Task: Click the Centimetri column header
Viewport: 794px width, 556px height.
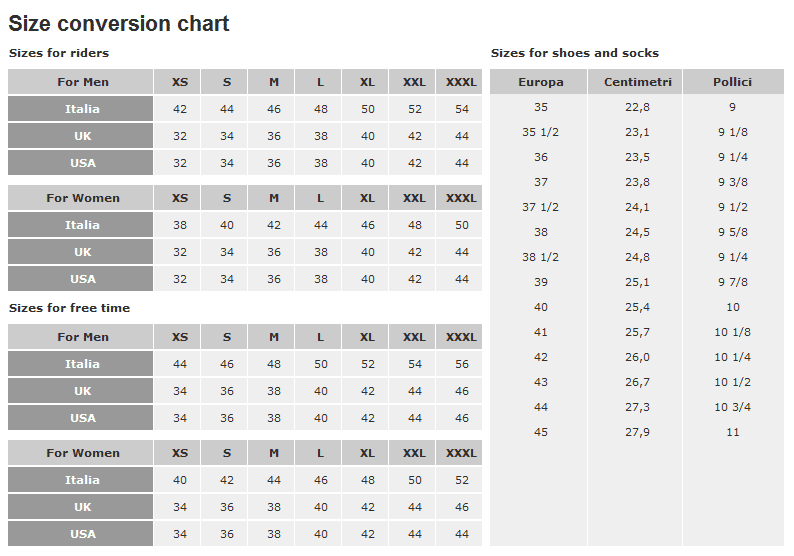Action: tap(638, 82)
